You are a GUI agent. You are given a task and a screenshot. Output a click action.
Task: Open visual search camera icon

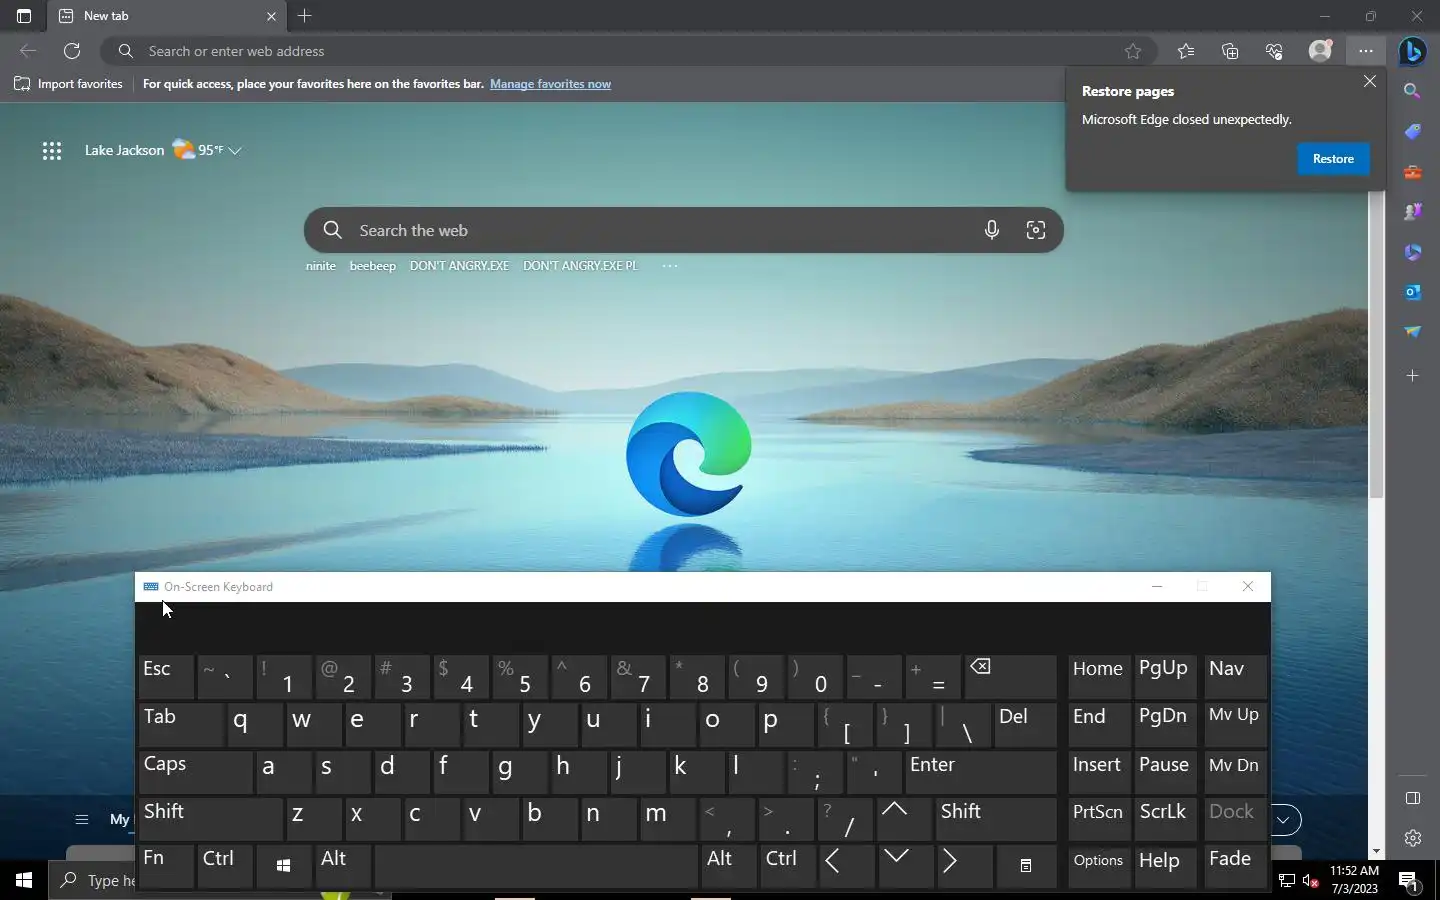point(1036,230)
